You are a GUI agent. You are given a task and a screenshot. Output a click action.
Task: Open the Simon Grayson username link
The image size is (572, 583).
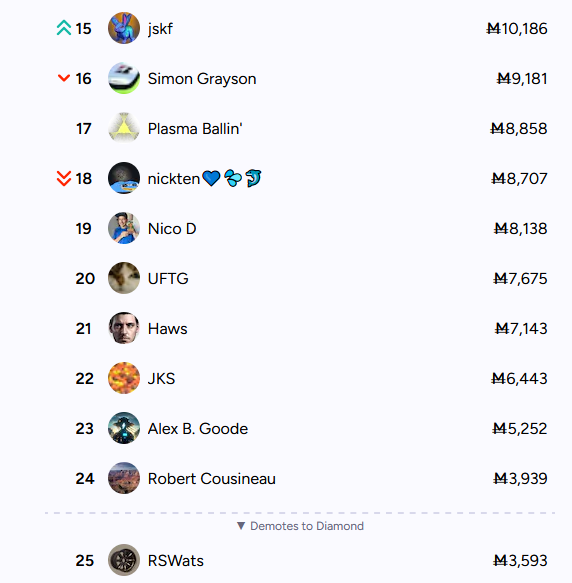(x=202, y=78)
